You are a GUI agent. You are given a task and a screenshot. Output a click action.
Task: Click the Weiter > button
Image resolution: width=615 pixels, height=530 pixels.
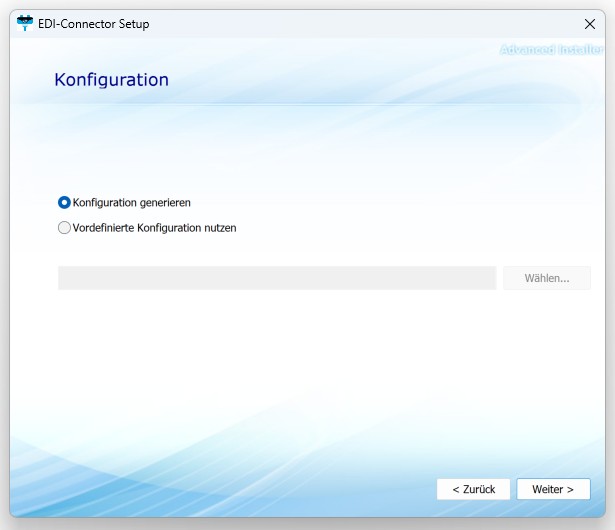point(553,489)
